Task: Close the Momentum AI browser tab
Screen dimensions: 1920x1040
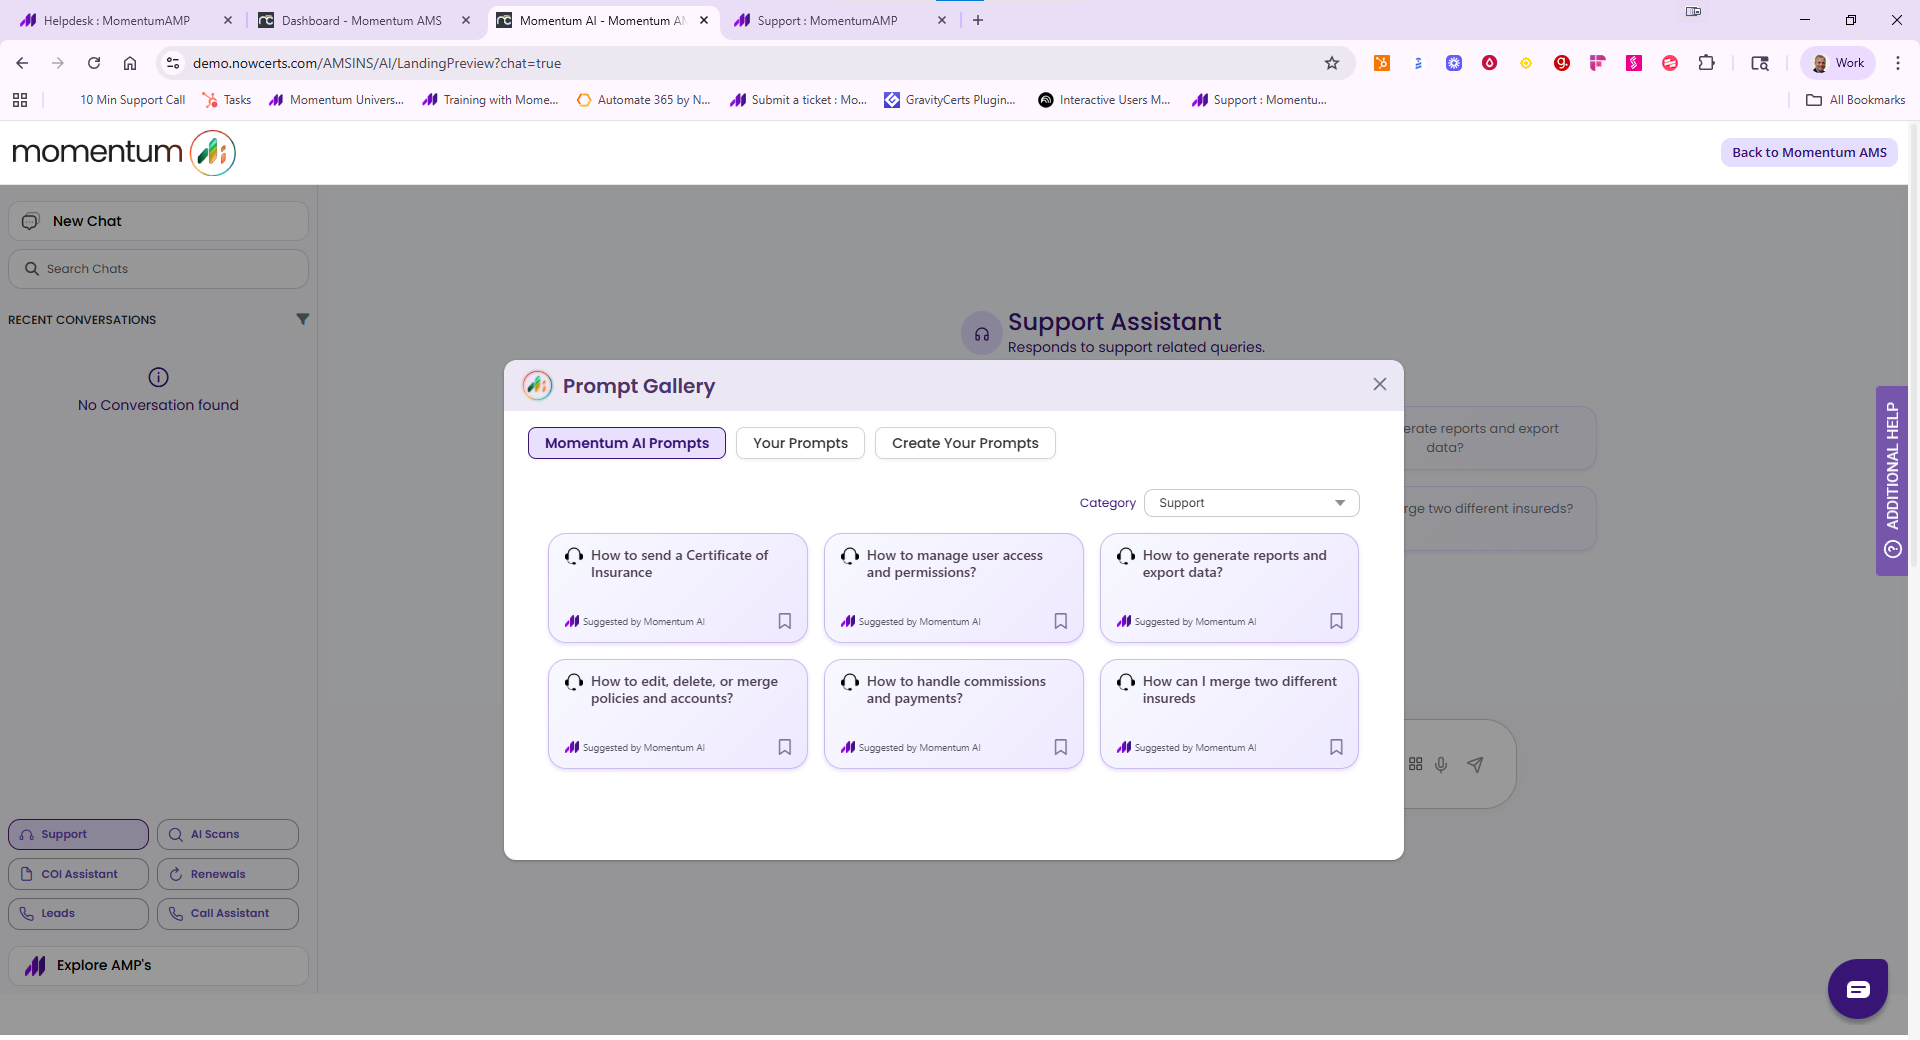Action: tap(704, 20)
